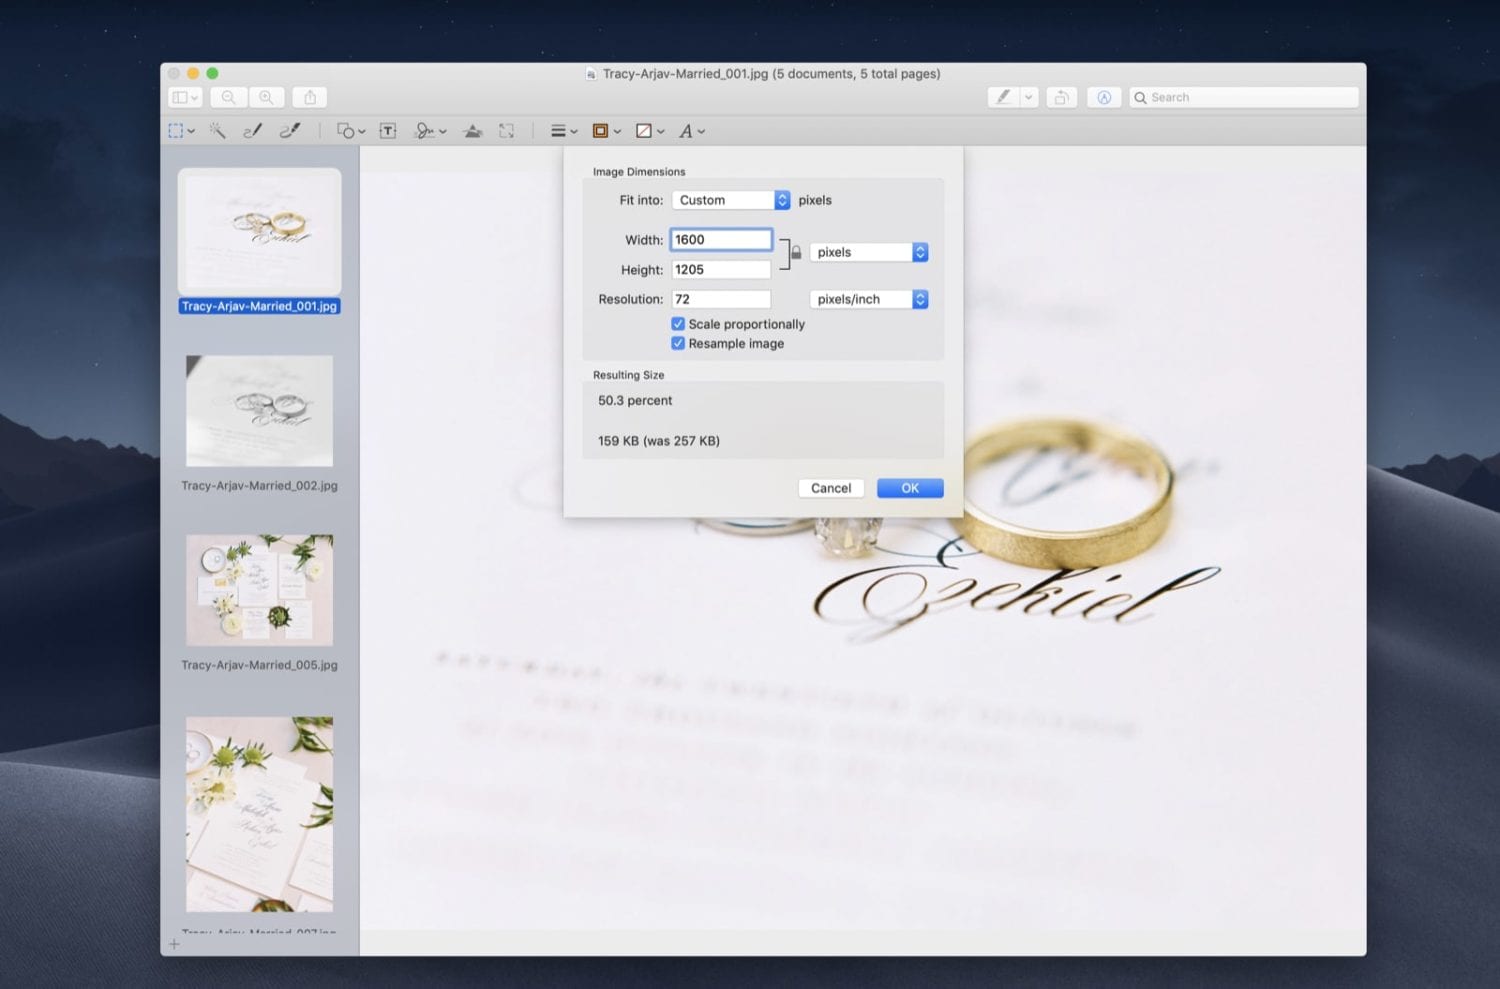The image size is (1500, 989).
Task: Click OK to resize the image
Action: coord(909,488)
